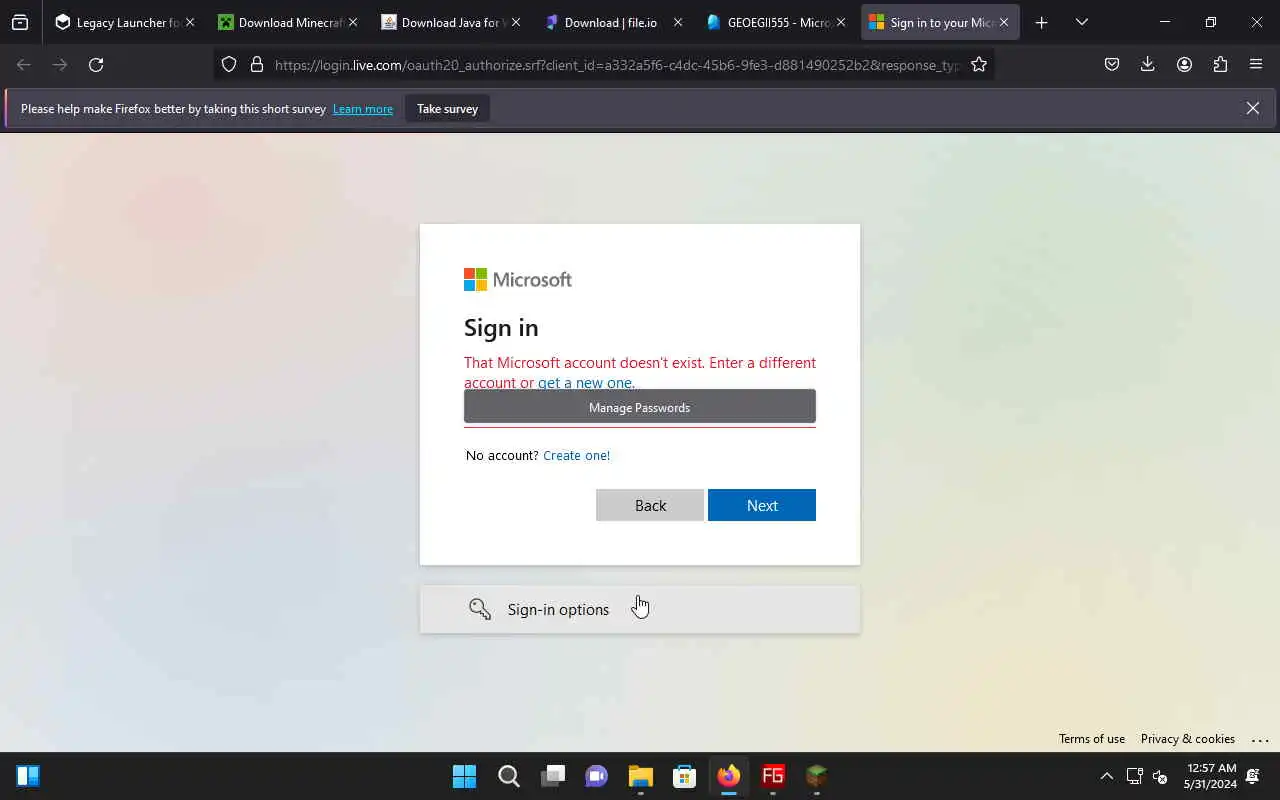The width and height of the screenshot is (1280, 800).
Task: Open the Windows Start menu
Action: (x=465, y=776)
